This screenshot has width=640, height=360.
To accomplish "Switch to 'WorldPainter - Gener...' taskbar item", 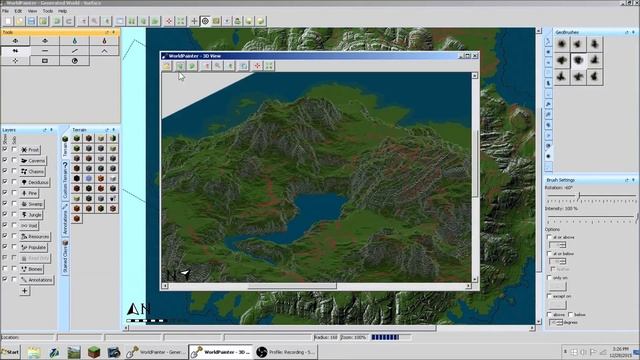I will tap(156, 352).
